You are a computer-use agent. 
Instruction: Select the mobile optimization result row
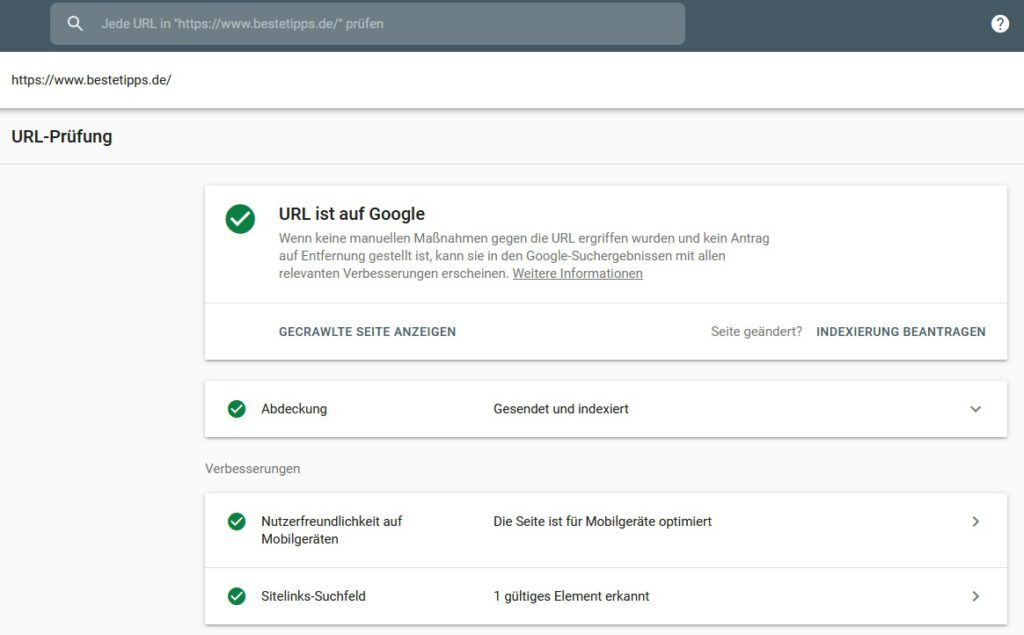click(600, 521)
